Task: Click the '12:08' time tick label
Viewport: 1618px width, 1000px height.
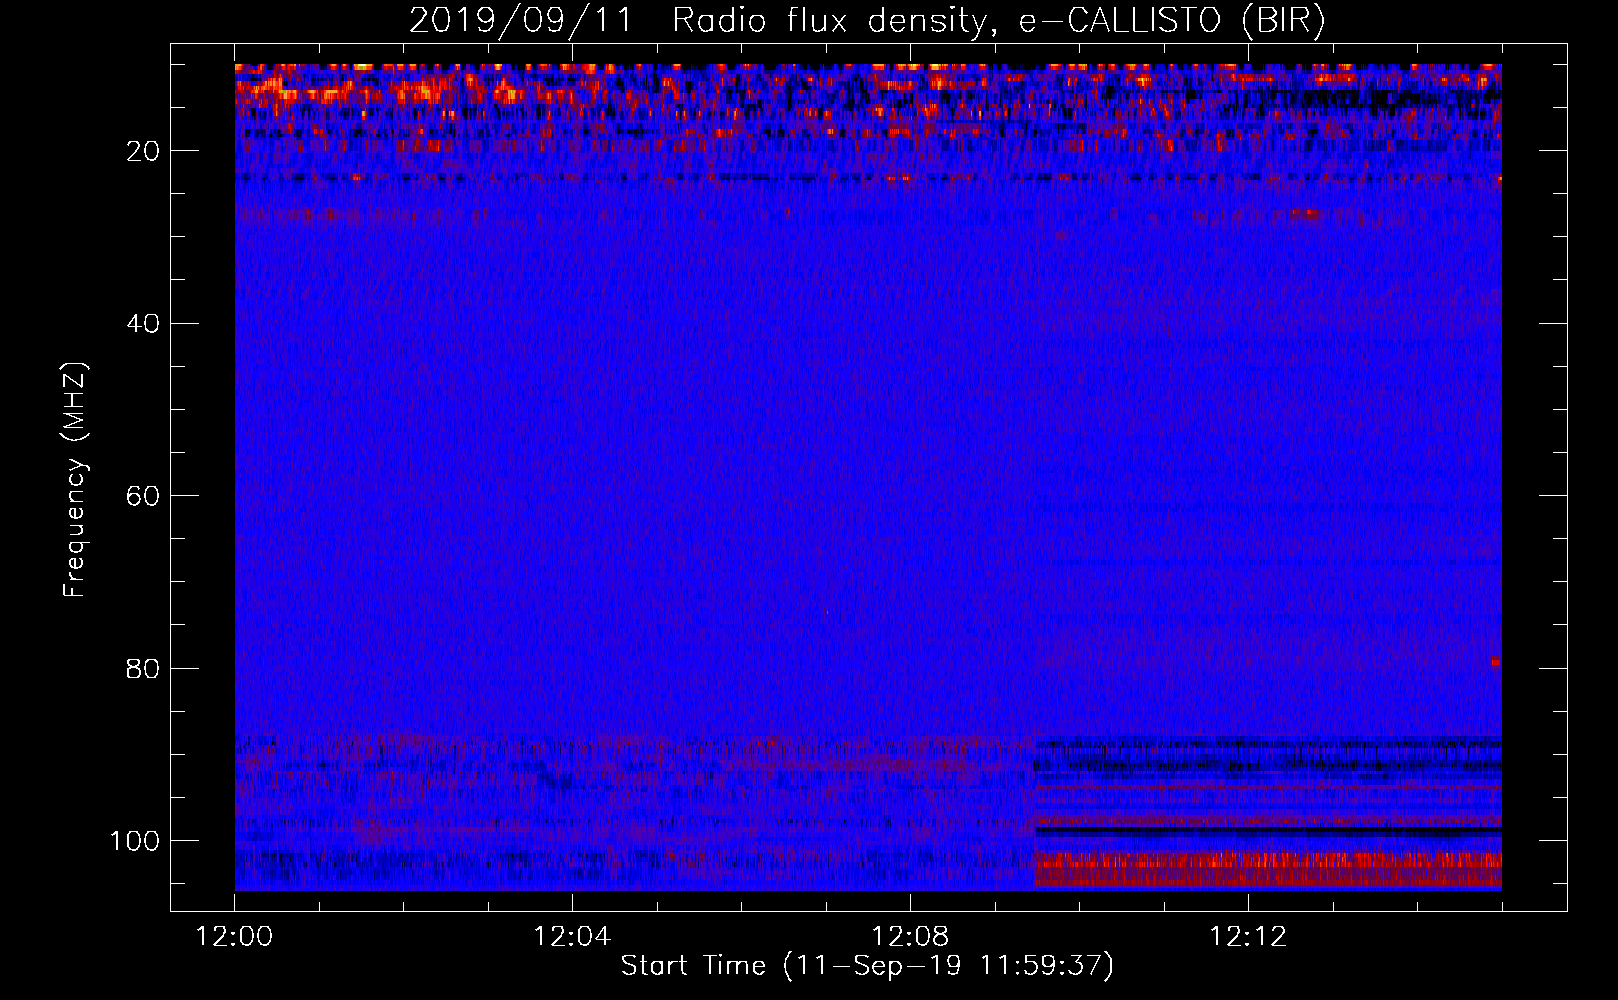Action: click(x=910, y=937)
